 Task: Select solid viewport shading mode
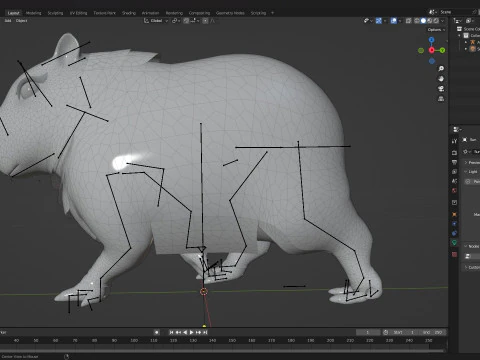point(423,21)
